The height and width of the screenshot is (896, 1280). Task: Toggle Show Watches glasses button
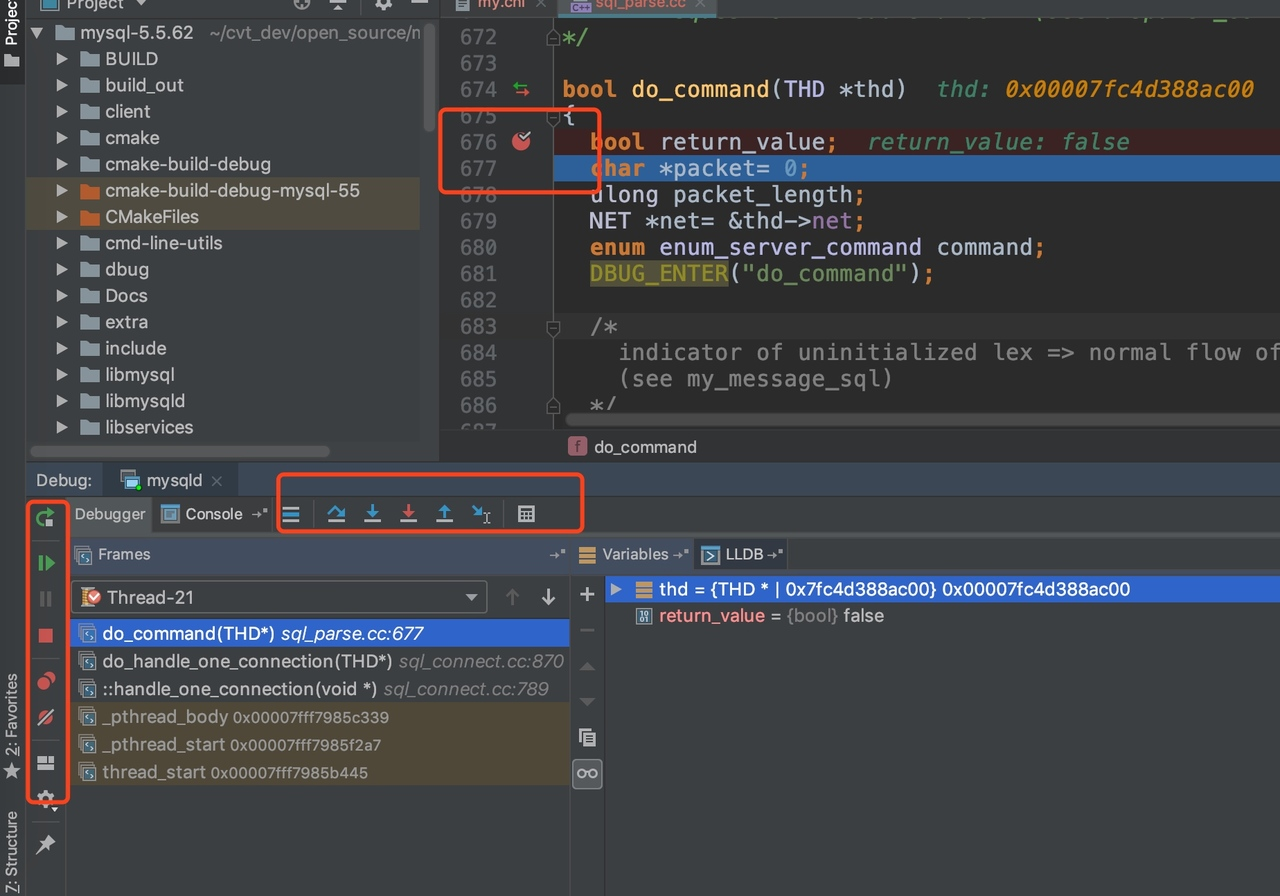(587, 774)
